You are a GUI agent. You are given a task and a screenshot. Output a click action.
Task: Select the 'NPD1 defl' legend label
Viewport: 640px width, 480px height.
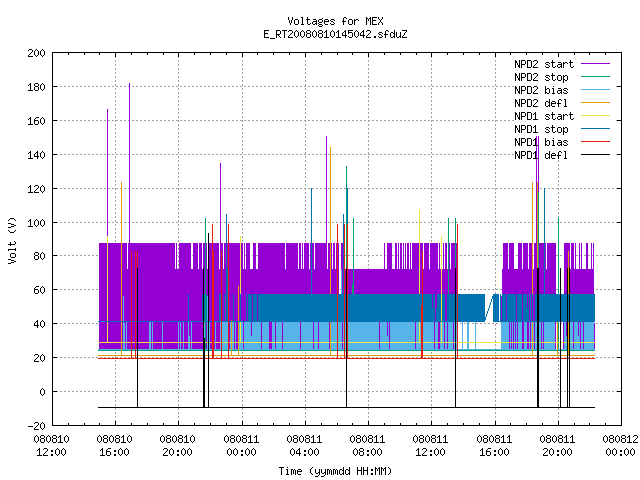[x=541, y=155]
